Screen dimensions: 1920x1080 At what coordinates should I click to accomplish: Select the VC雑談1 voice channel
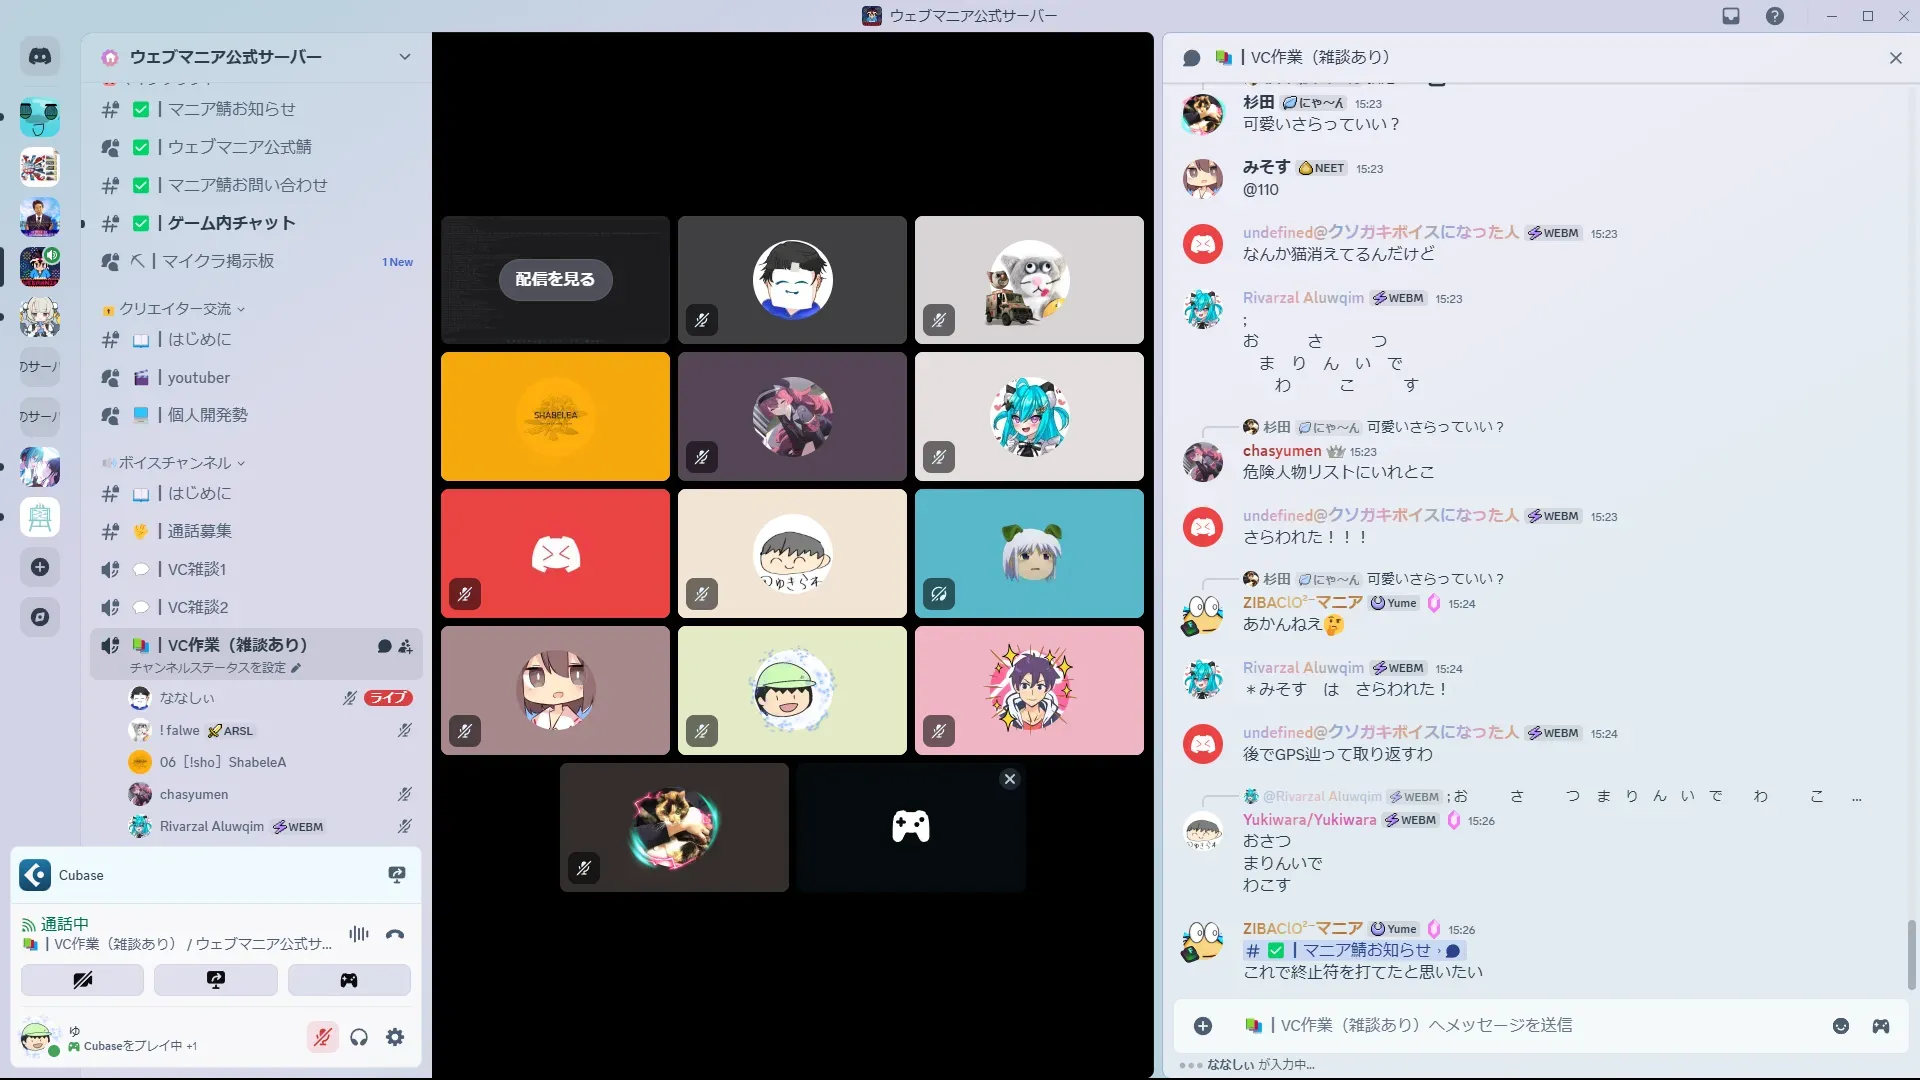click(x=197, y=569)
